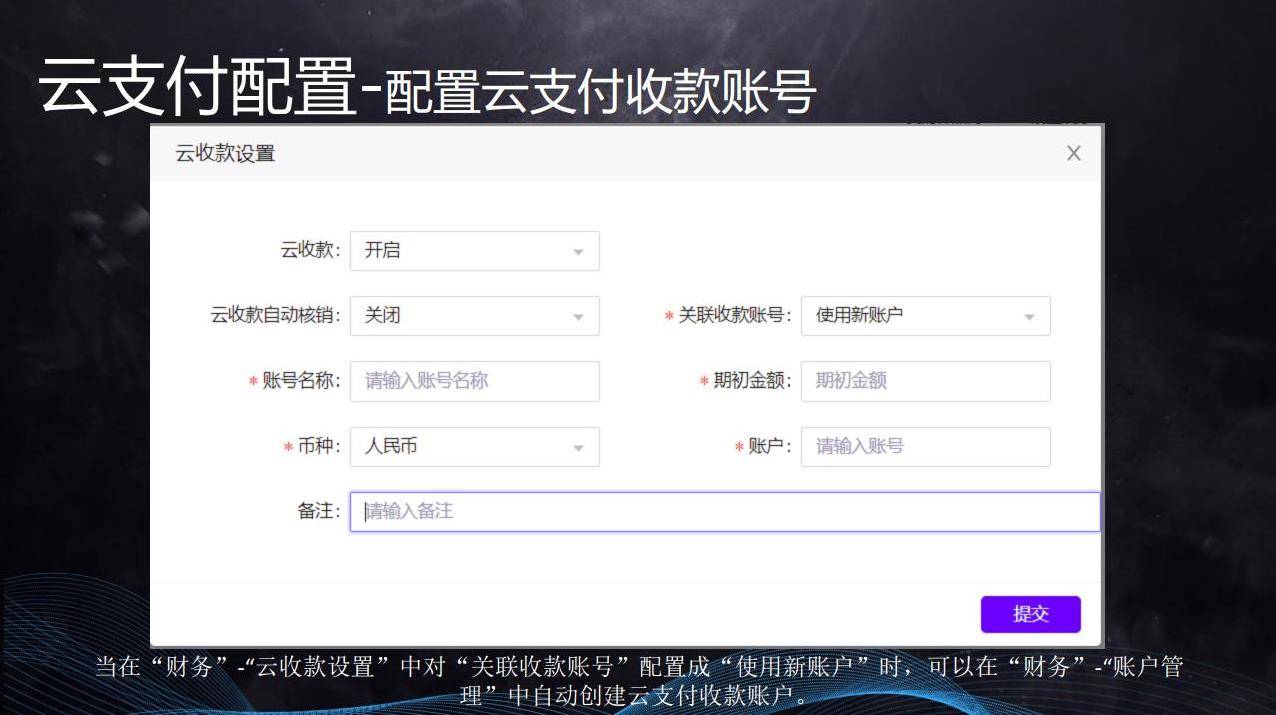
Task: Open the 币种 dropdown showing 人民币
Action: [x=475, y=447]
